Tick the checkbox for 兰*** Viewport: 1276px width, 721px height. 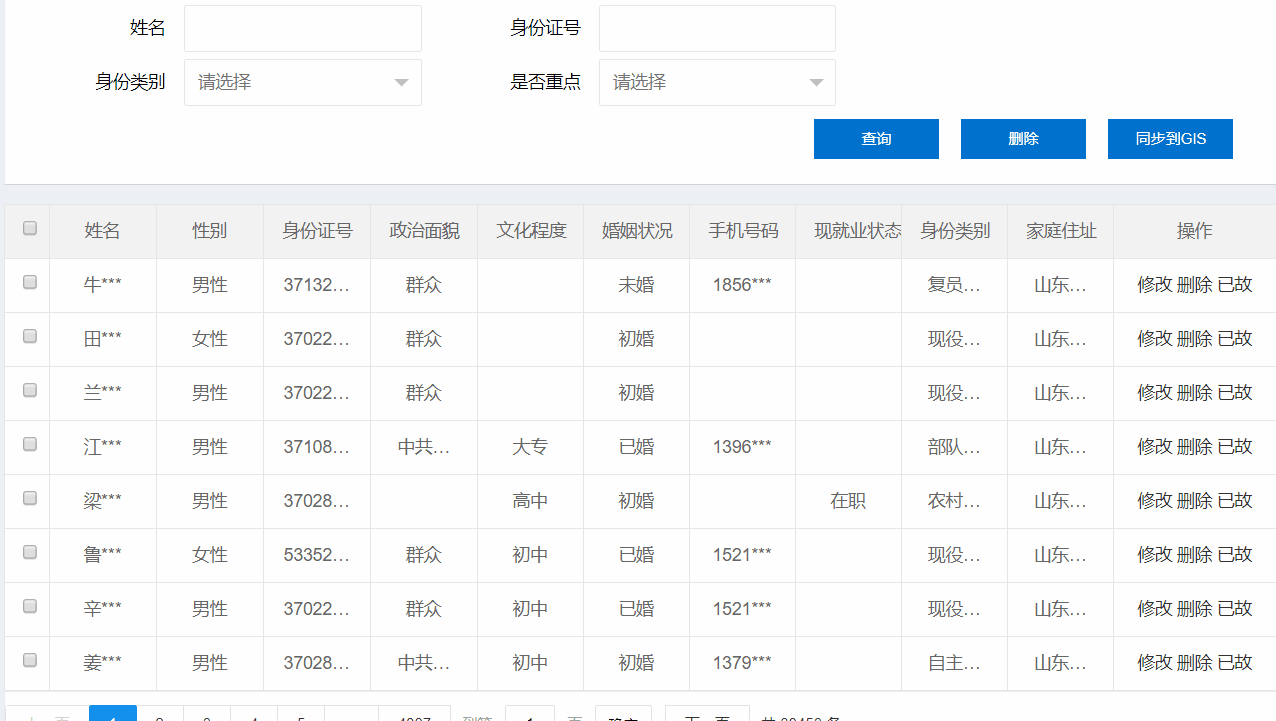pyautogui.click(x=30, y=391)
